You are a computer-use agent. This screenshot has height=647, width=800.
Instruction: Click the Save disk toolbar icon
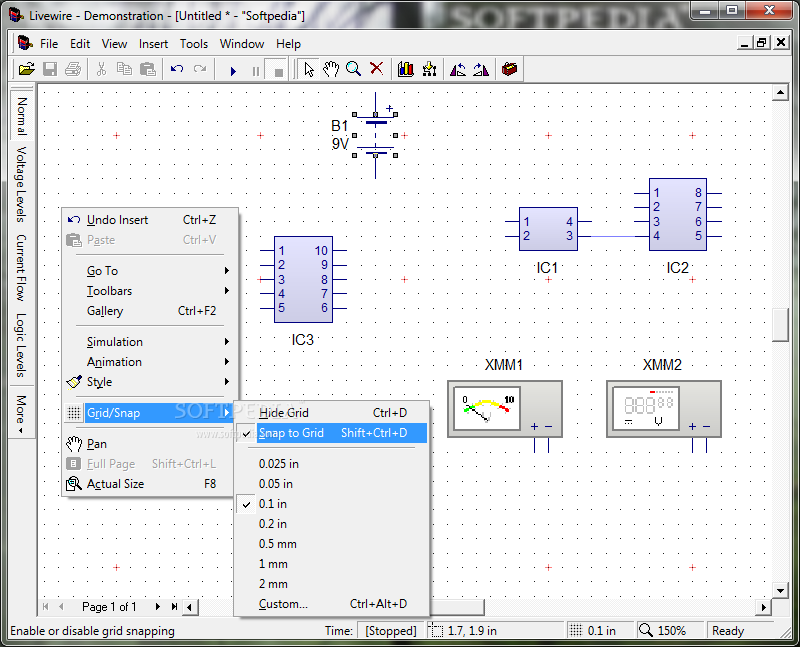pos(49,69)
